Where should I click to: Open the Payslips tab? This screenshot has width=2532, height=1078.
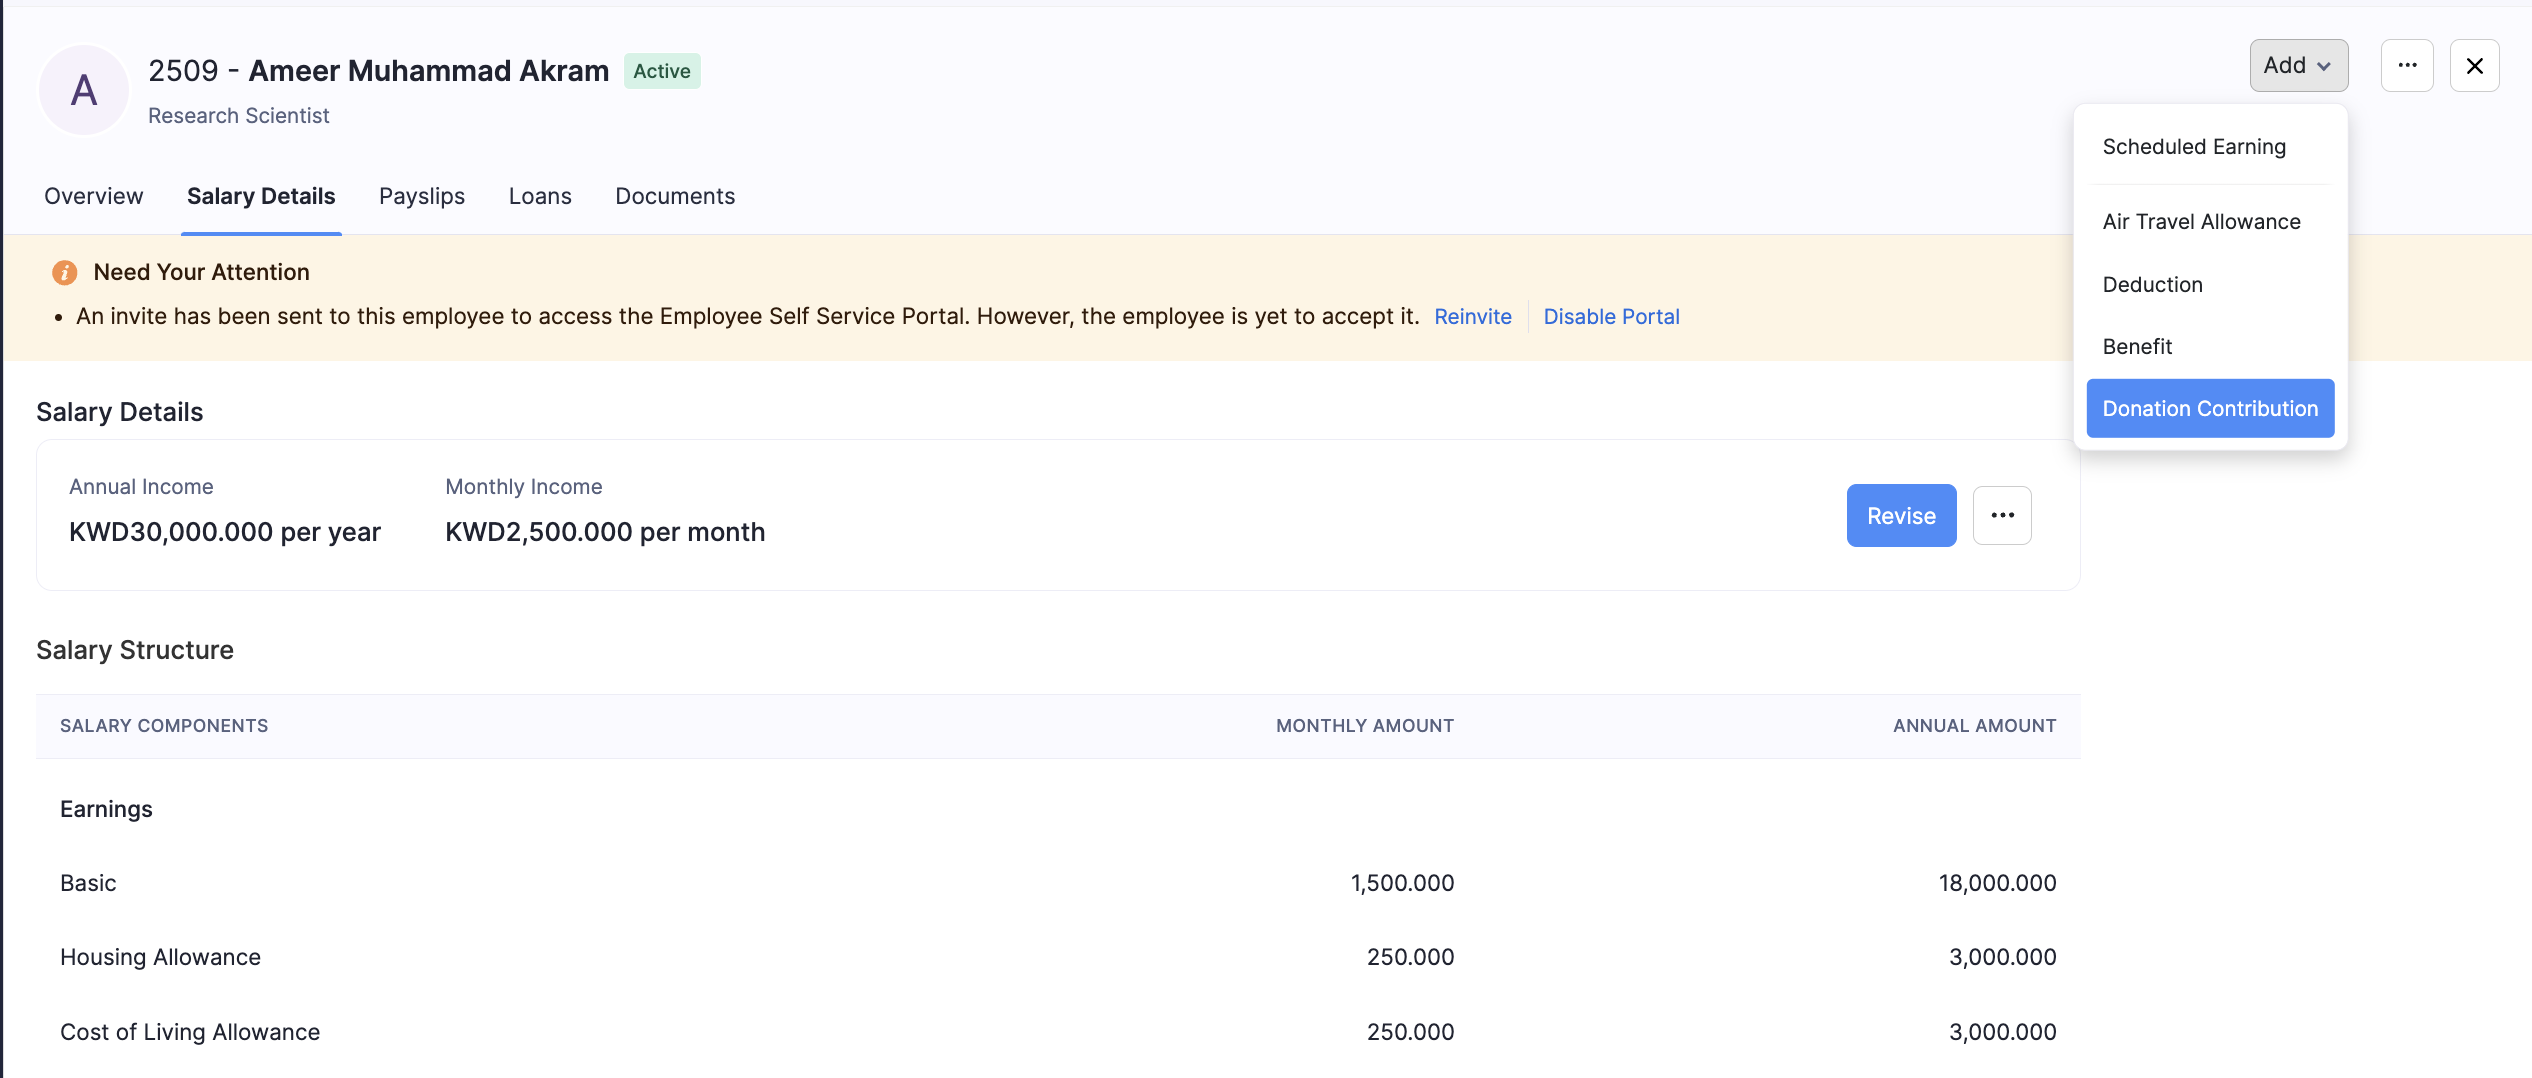pos(422,196)
